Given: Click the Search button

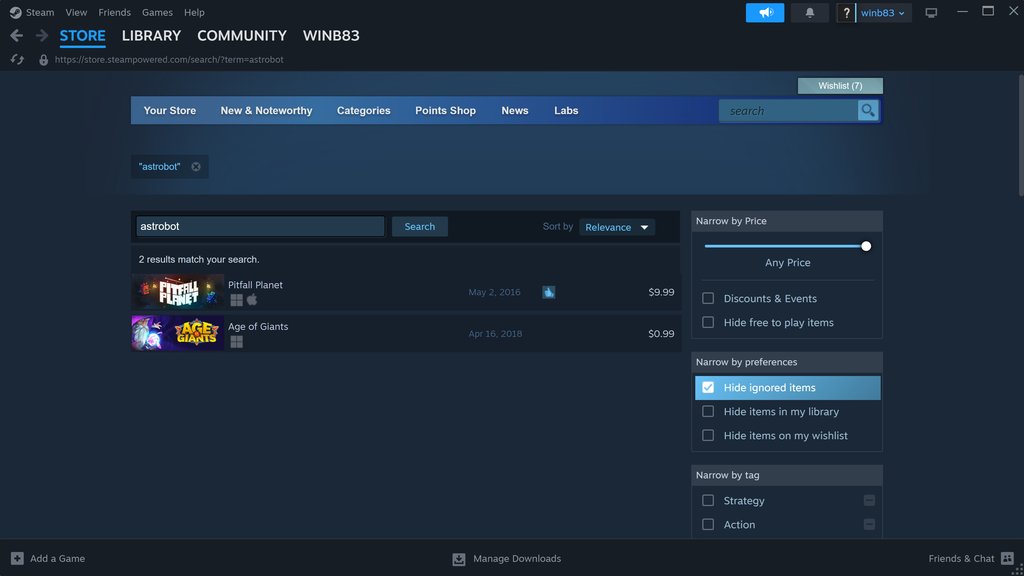Looking at the screenshot, I should coord(419,227).
